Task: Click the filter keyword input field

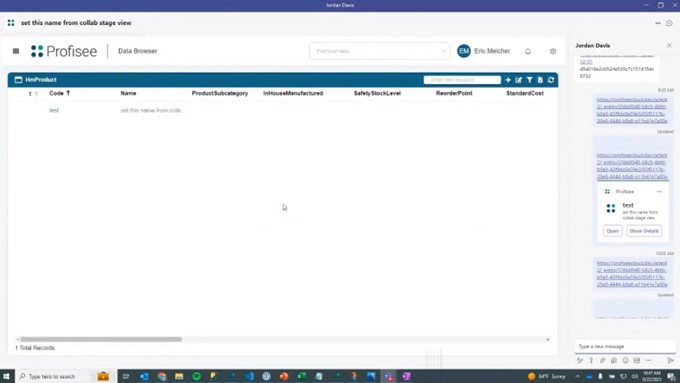Action: (x=462, y=80)
